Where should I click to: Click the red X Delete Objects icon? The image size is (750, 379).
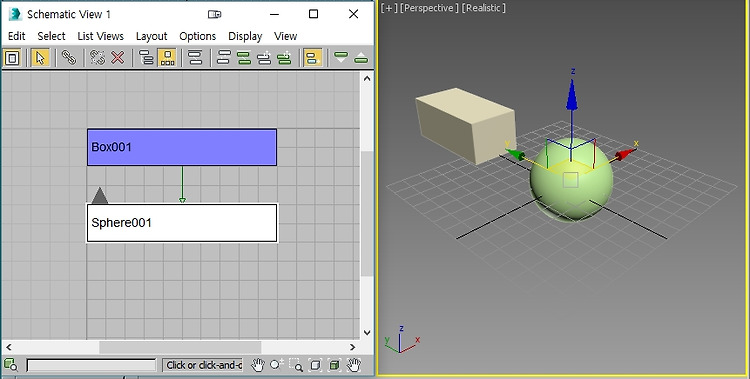tap(118, 58)
